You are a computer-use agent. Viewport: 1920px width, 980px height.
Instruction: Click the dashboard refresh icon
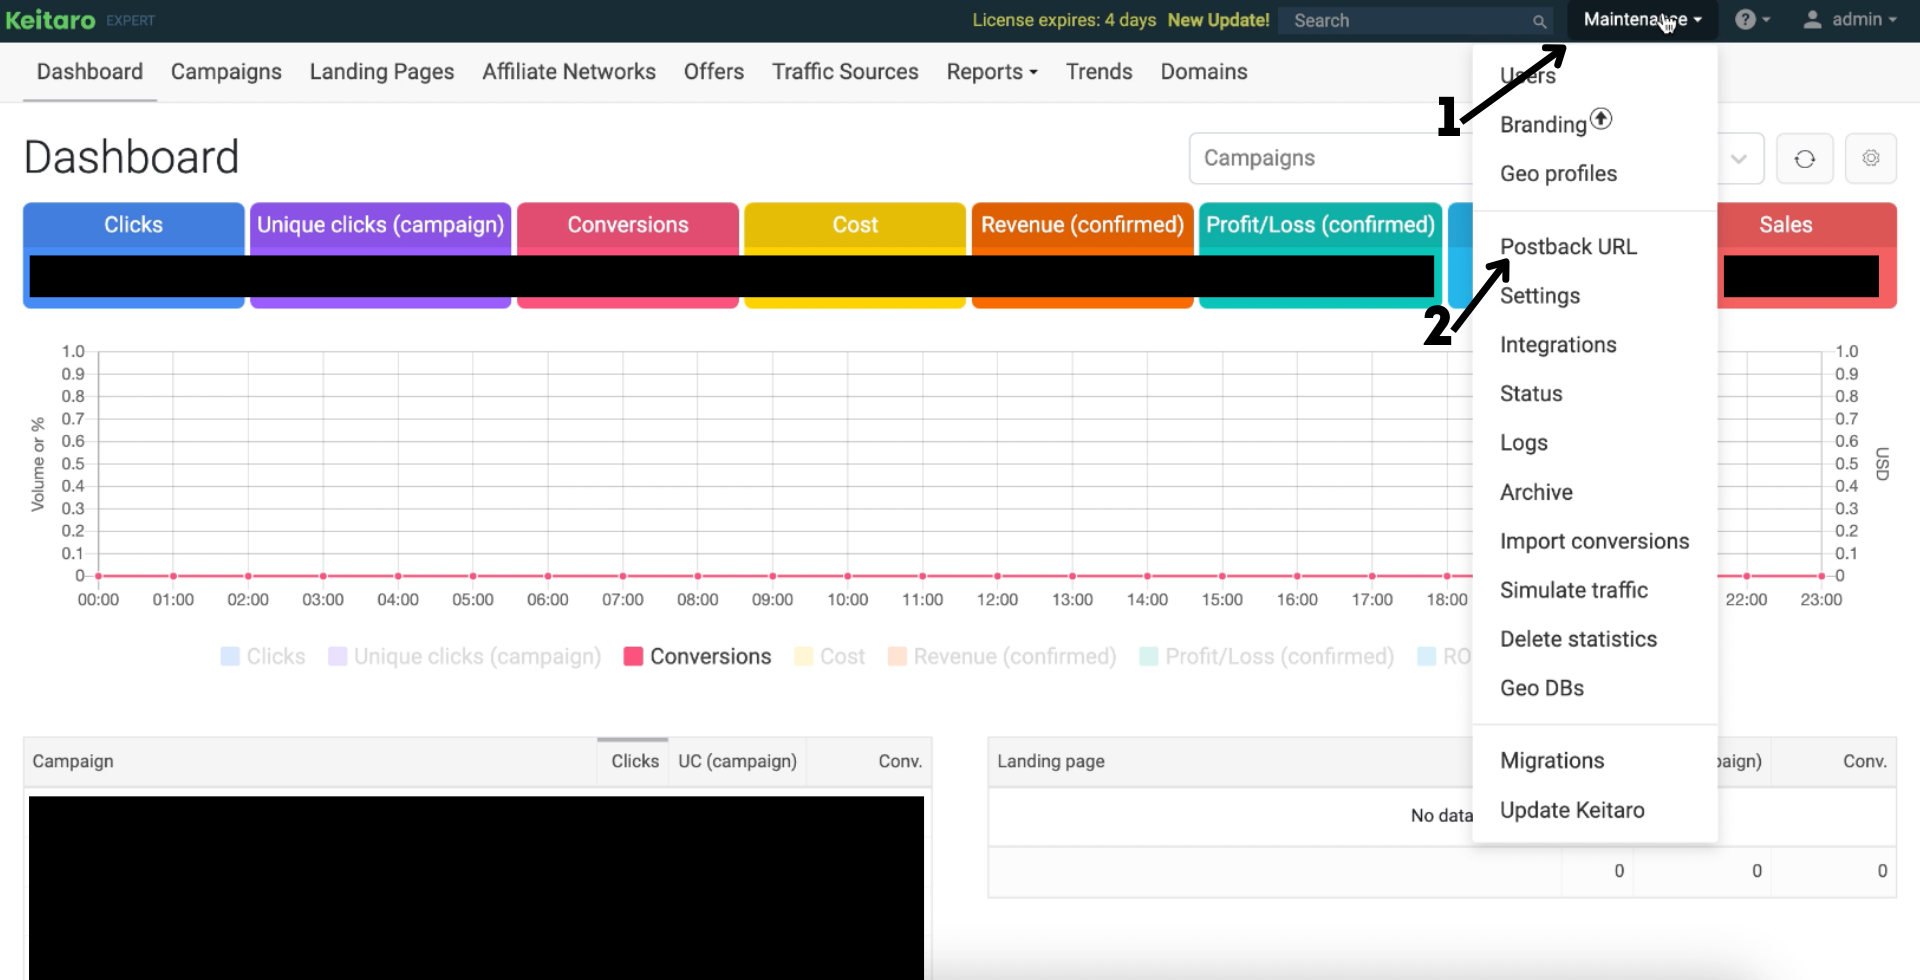coord(1804,159)
